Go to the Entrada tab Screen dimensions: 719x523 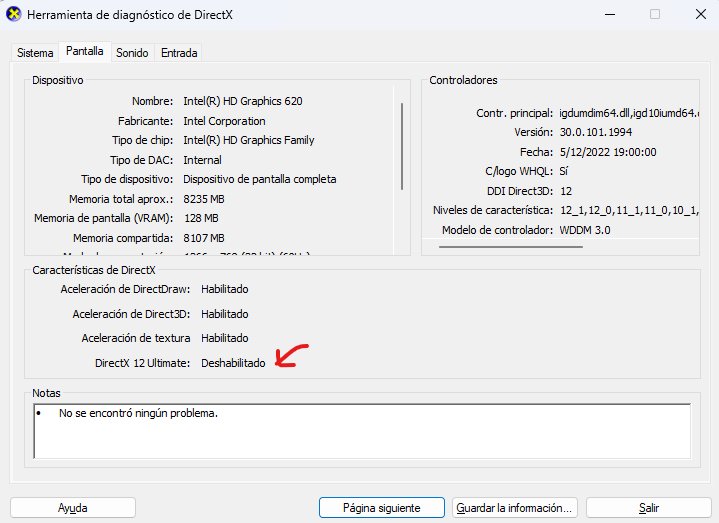(x=179, y=53)
